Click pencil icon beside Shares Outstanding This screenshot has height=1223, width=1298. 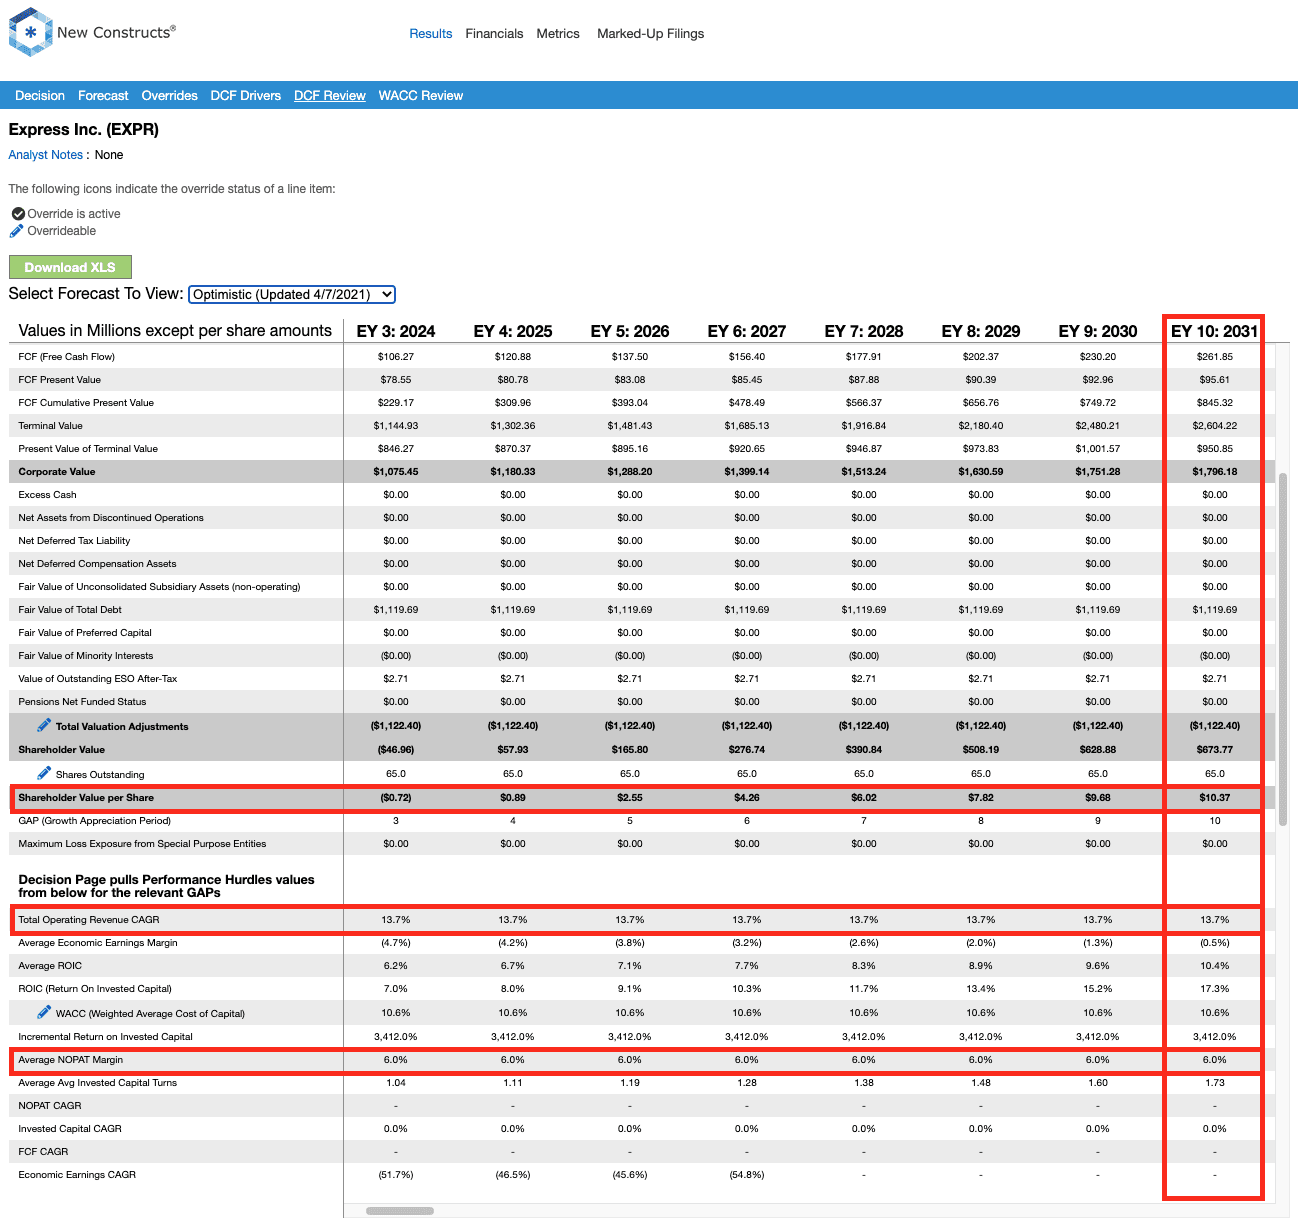click(x=44, y=773)
